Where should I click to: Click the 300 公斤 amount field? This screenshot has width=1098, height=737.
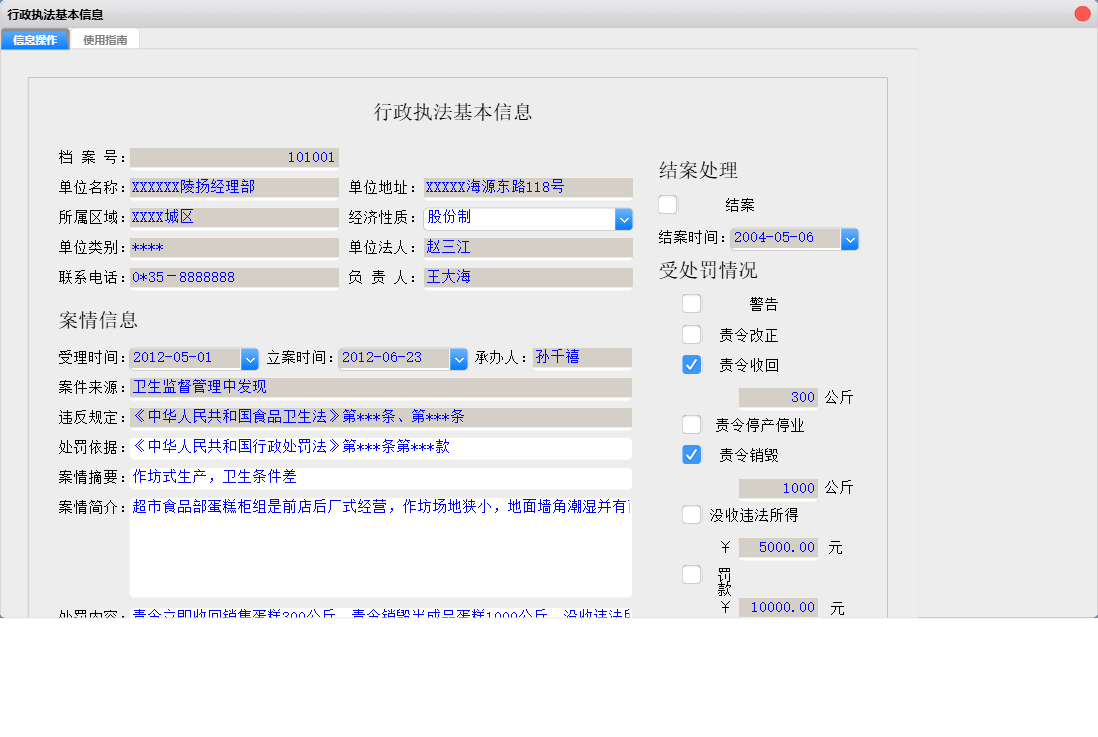point(778,397)
